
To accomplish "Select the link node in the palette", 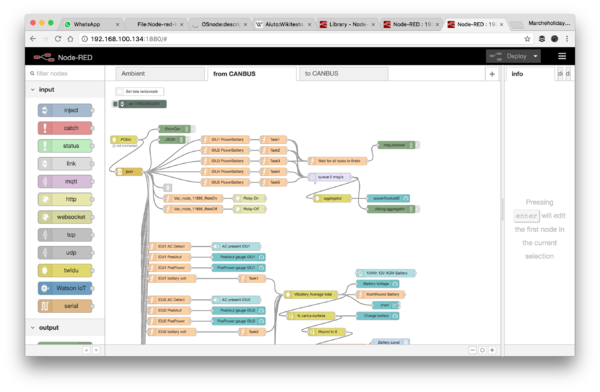I will [x=65, y=163].
